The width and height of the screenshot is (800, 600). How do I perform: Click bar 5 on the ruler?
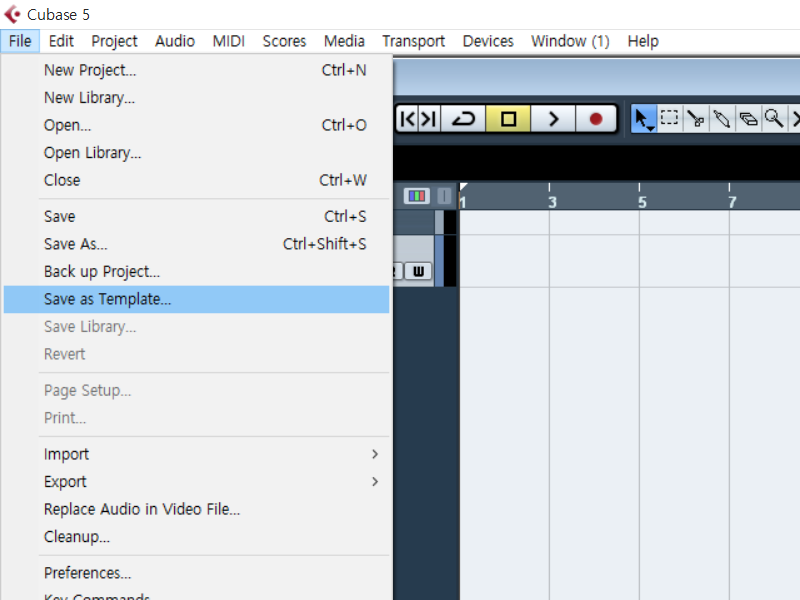642,202
